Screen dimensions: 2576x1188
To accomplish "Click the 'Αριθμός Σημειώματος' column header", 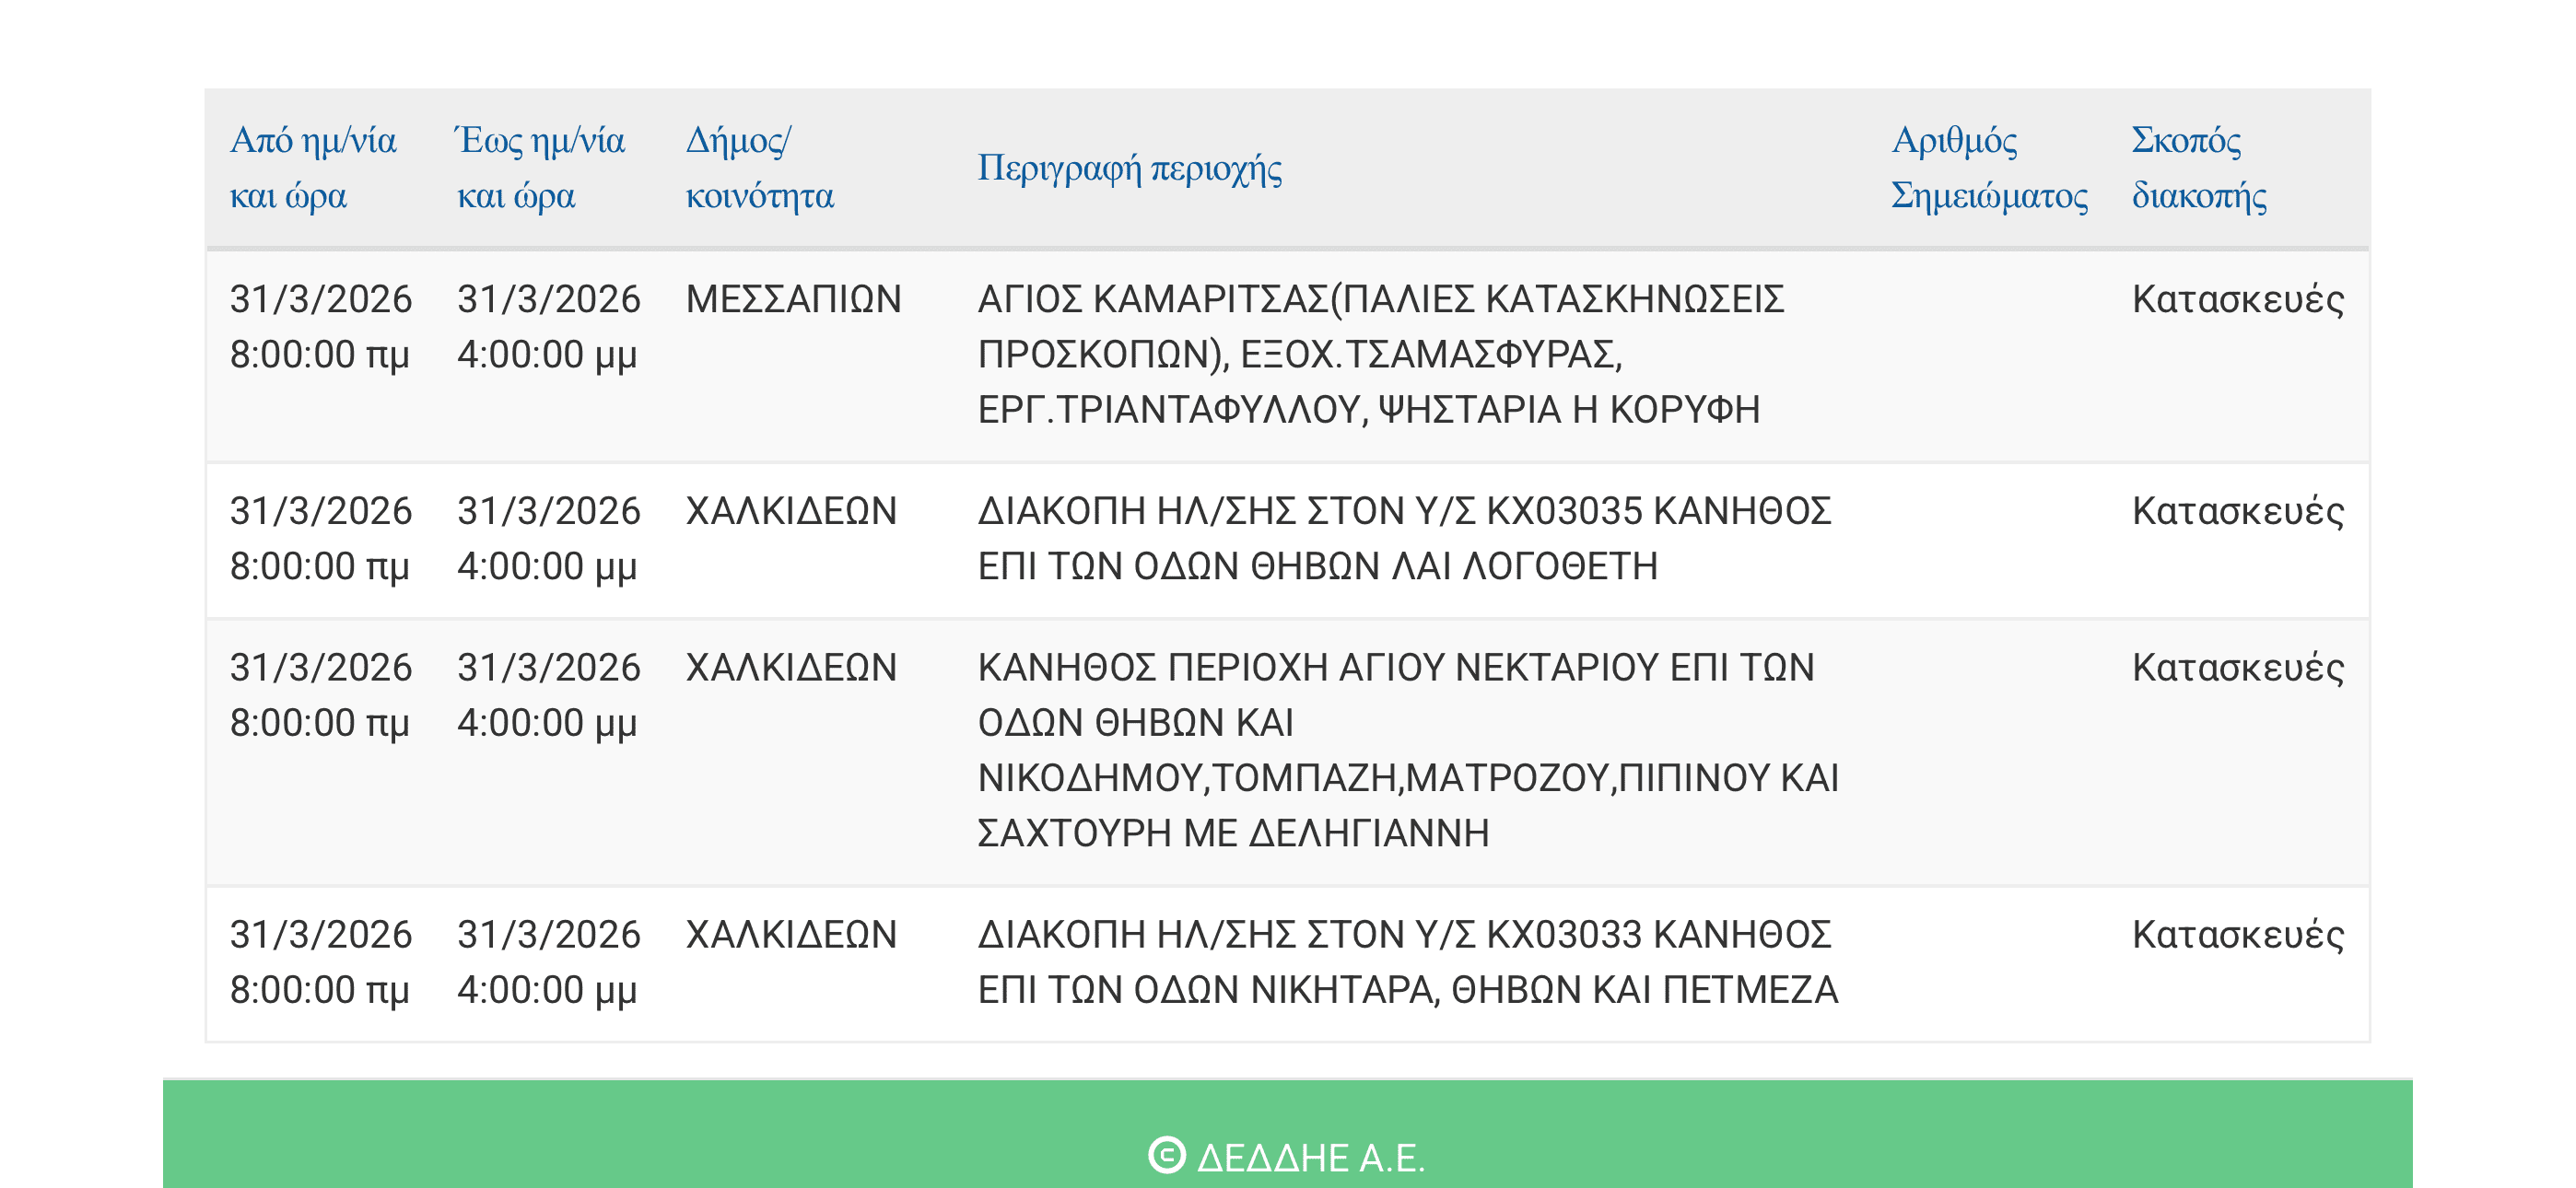I will click(1989, 167).
